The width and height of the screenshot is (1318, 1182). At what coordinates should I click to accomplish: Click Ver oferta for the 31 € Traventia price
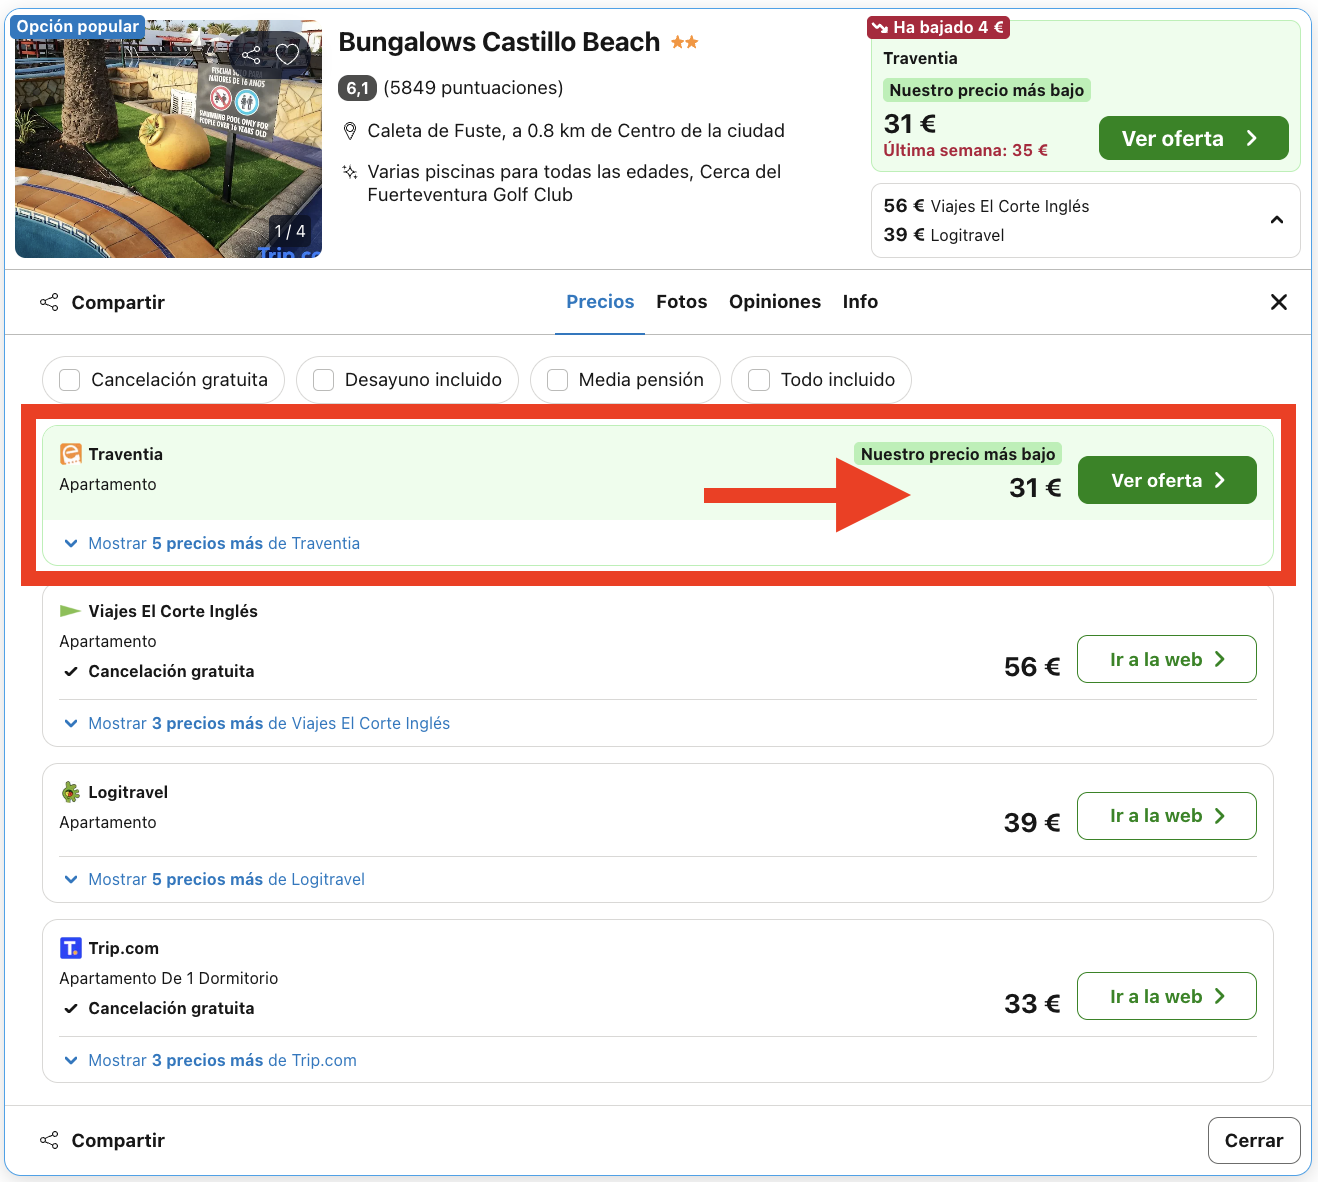(1166, 480)
